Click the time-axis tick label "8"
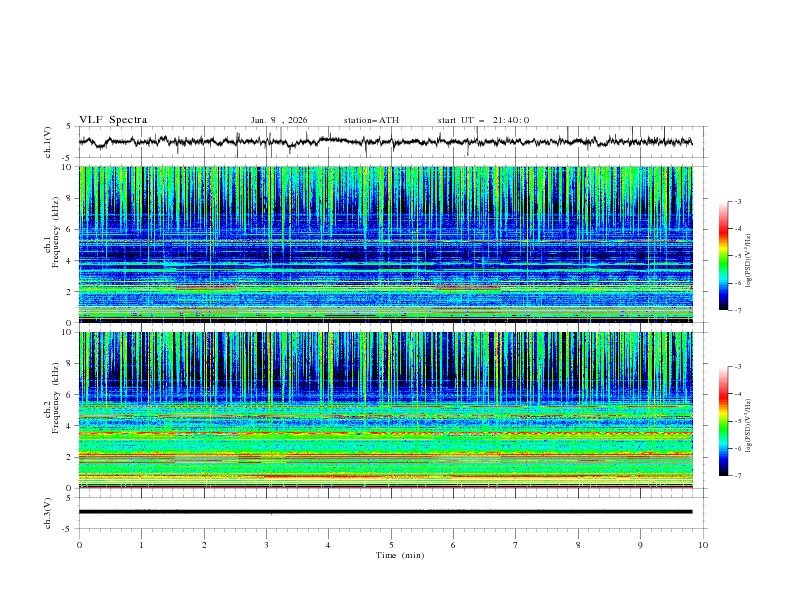 (x=578, y=545)
